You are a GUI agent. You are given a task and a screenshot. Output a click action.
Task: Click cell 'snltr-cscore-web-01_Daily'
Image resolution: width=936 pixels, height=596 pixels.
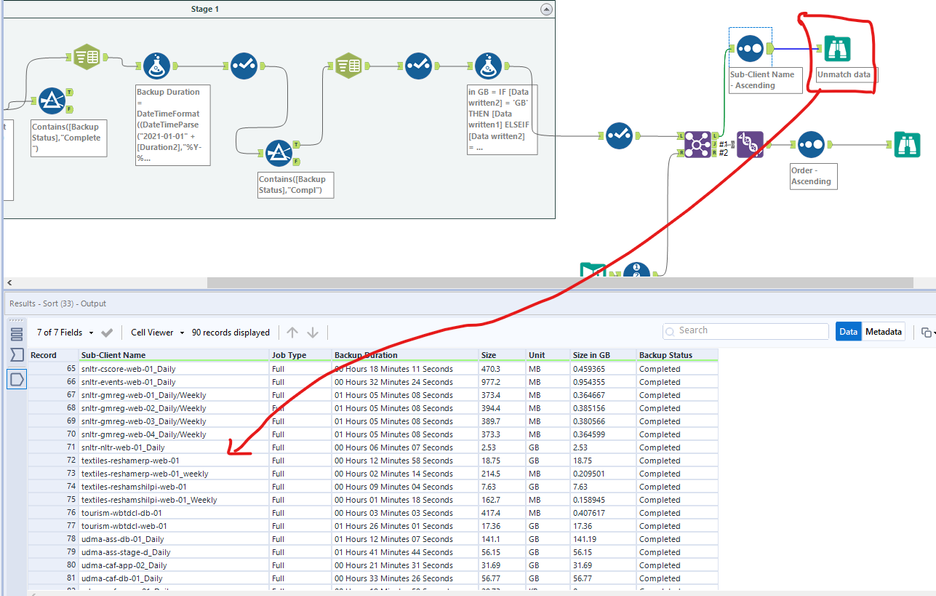tap(174, 369)
